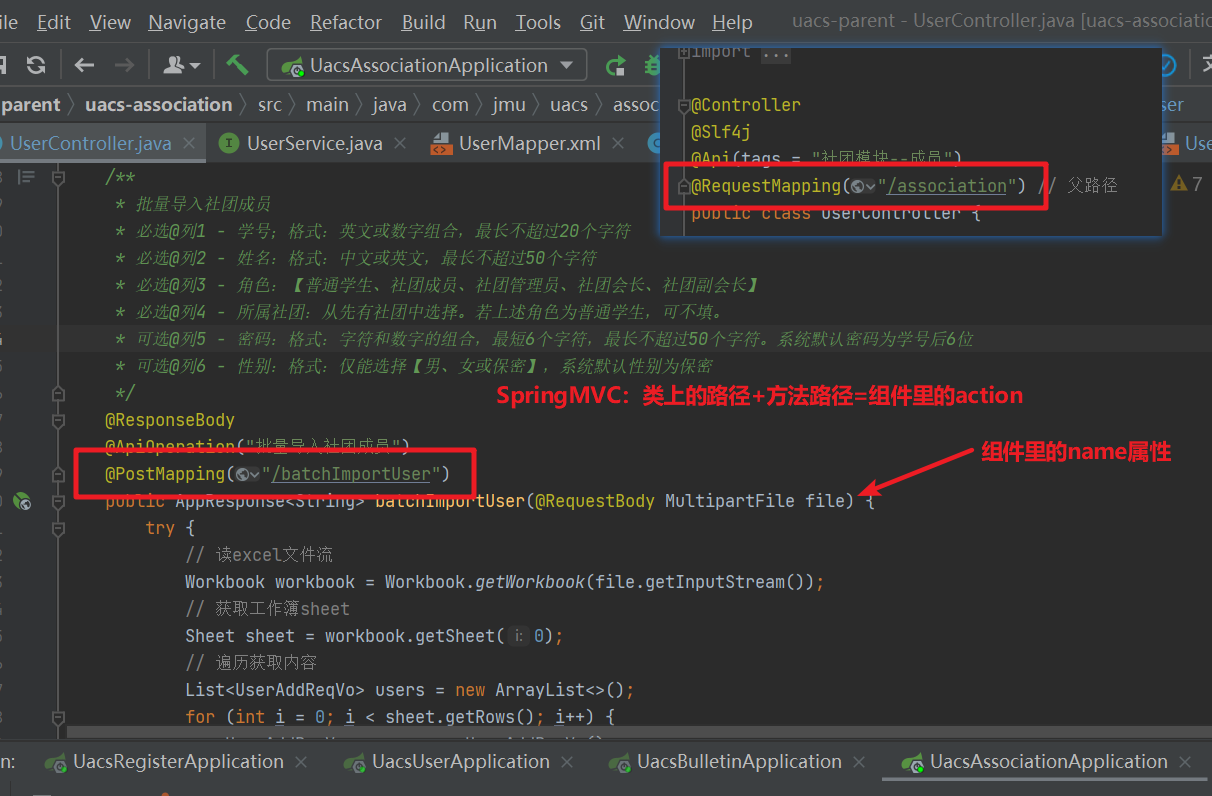This screenshot has width=1212, height=796.
Task: Open the Git menu
Action: (x=592, y=22)
